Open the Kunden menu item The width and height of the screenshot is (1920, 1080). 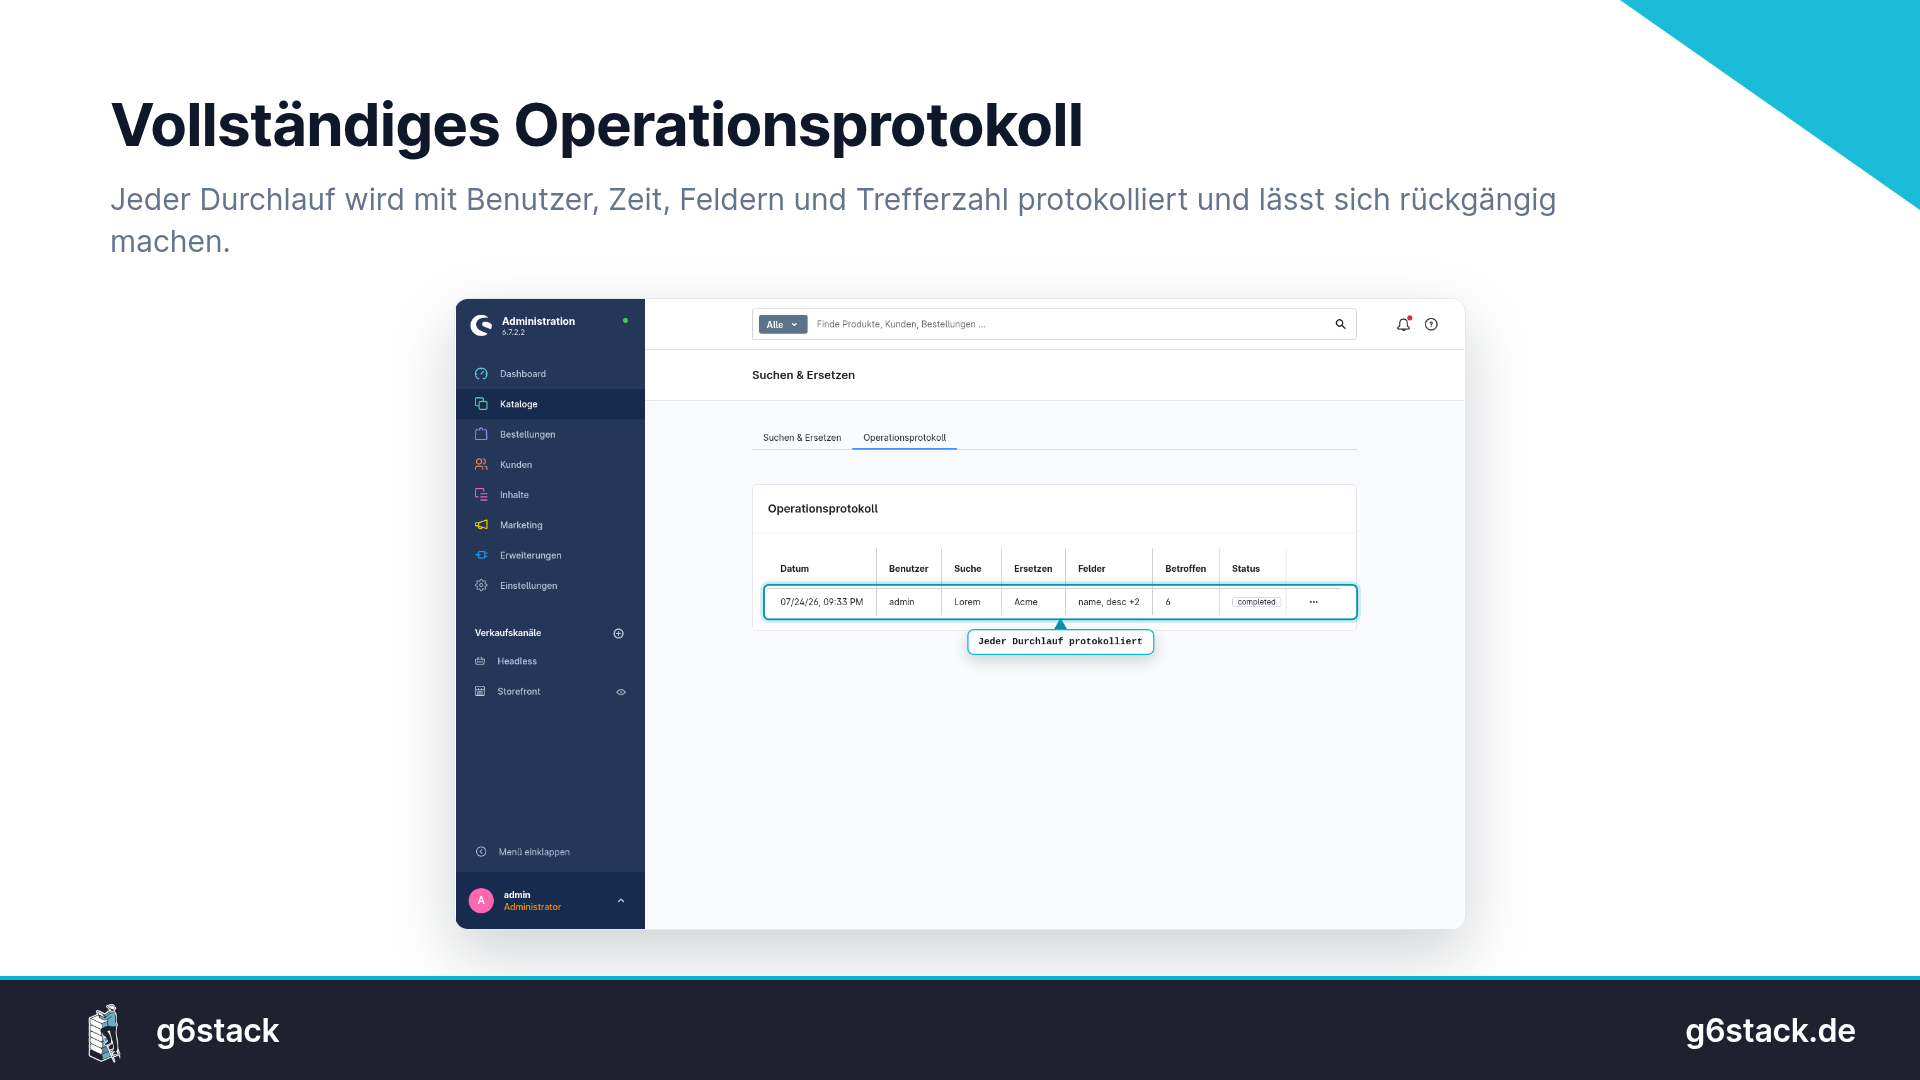coord(550,464)
